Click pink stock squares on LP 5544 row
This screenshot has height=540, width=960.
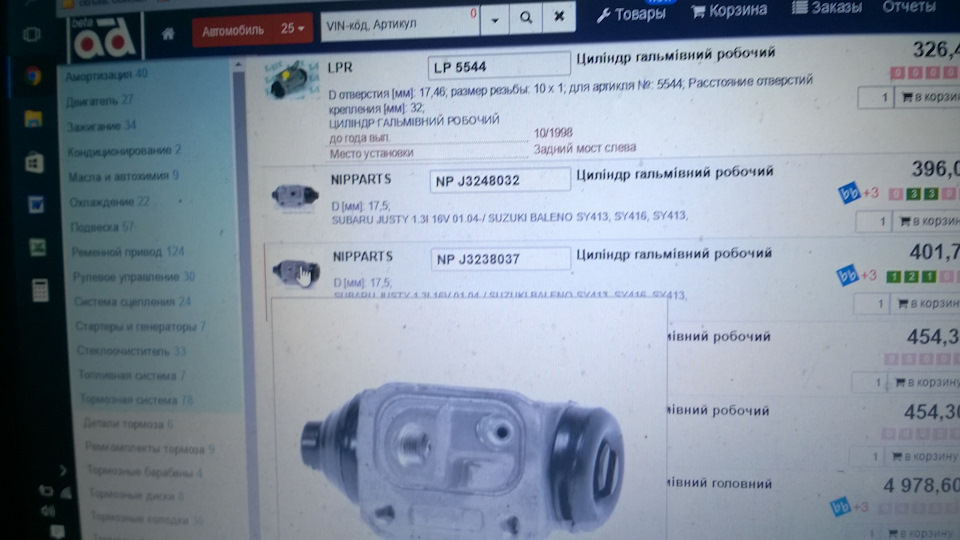(924, 73)
